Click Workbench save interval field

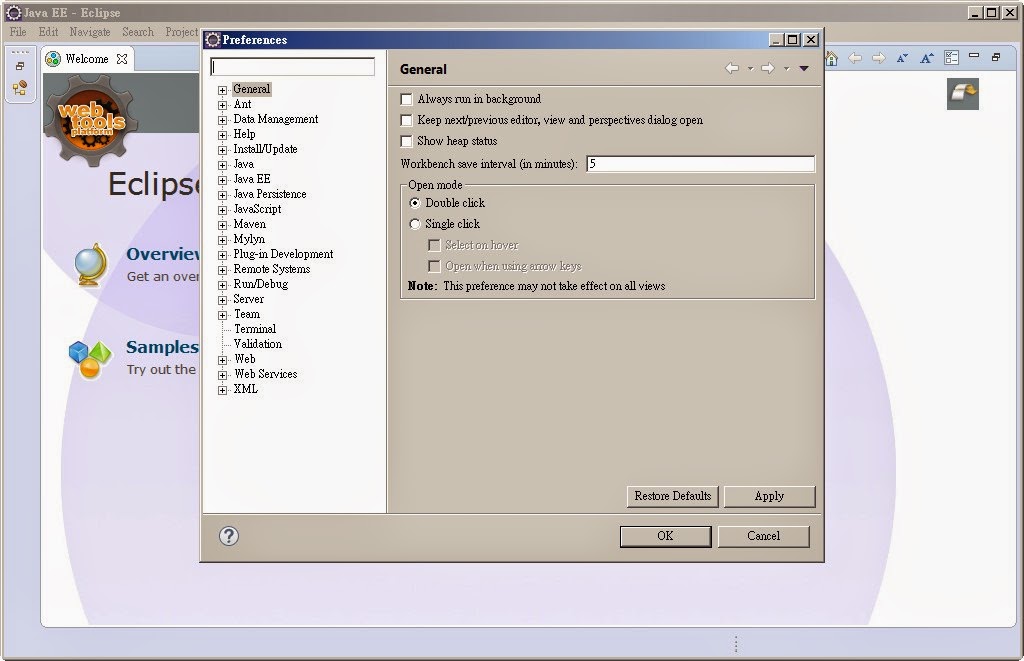(x=701, y=164)
